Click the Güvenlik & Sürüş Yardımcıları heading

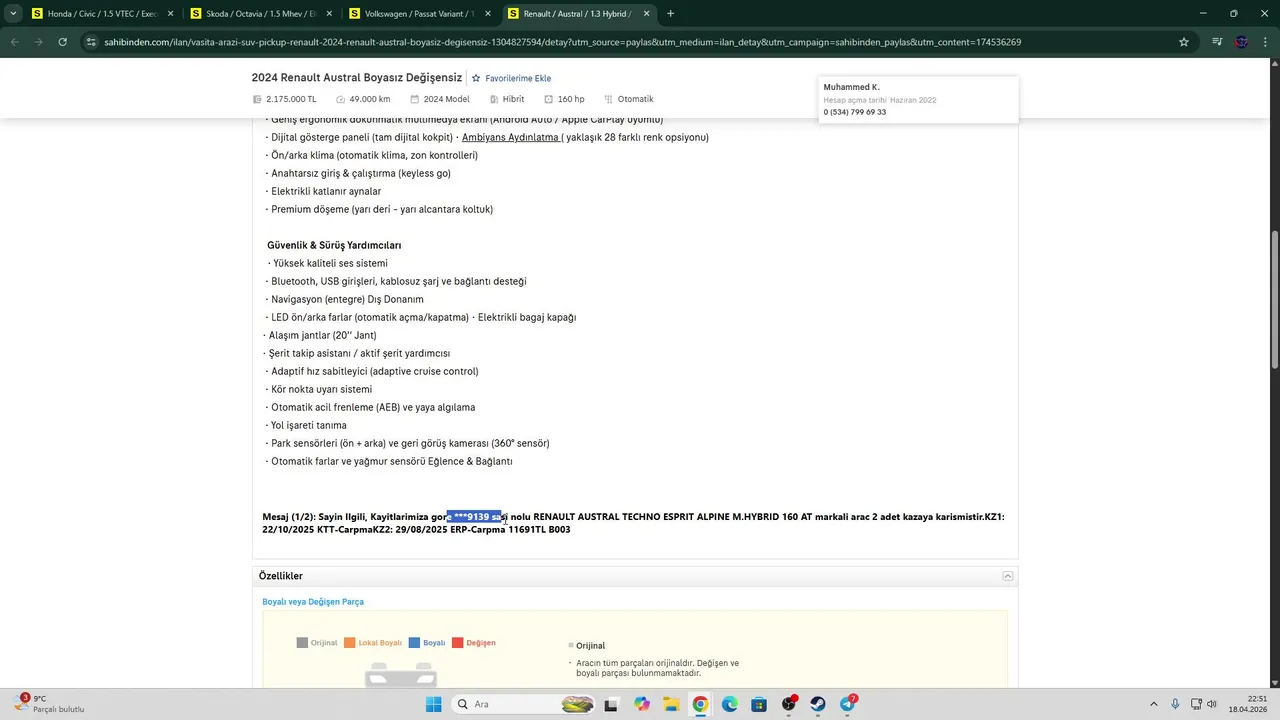pos(334,245)
